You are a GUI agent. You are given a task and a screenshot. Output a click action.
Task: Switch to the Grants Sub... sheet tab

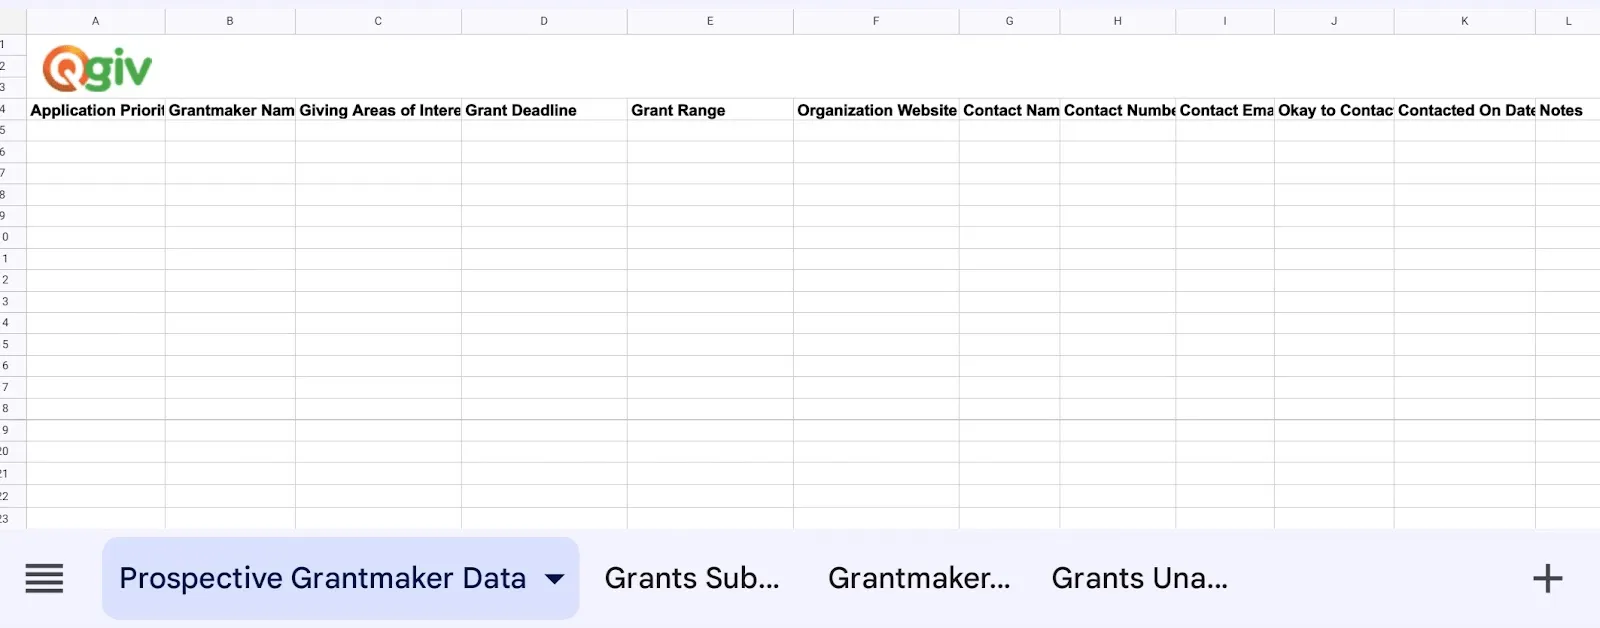click(692, 578)
